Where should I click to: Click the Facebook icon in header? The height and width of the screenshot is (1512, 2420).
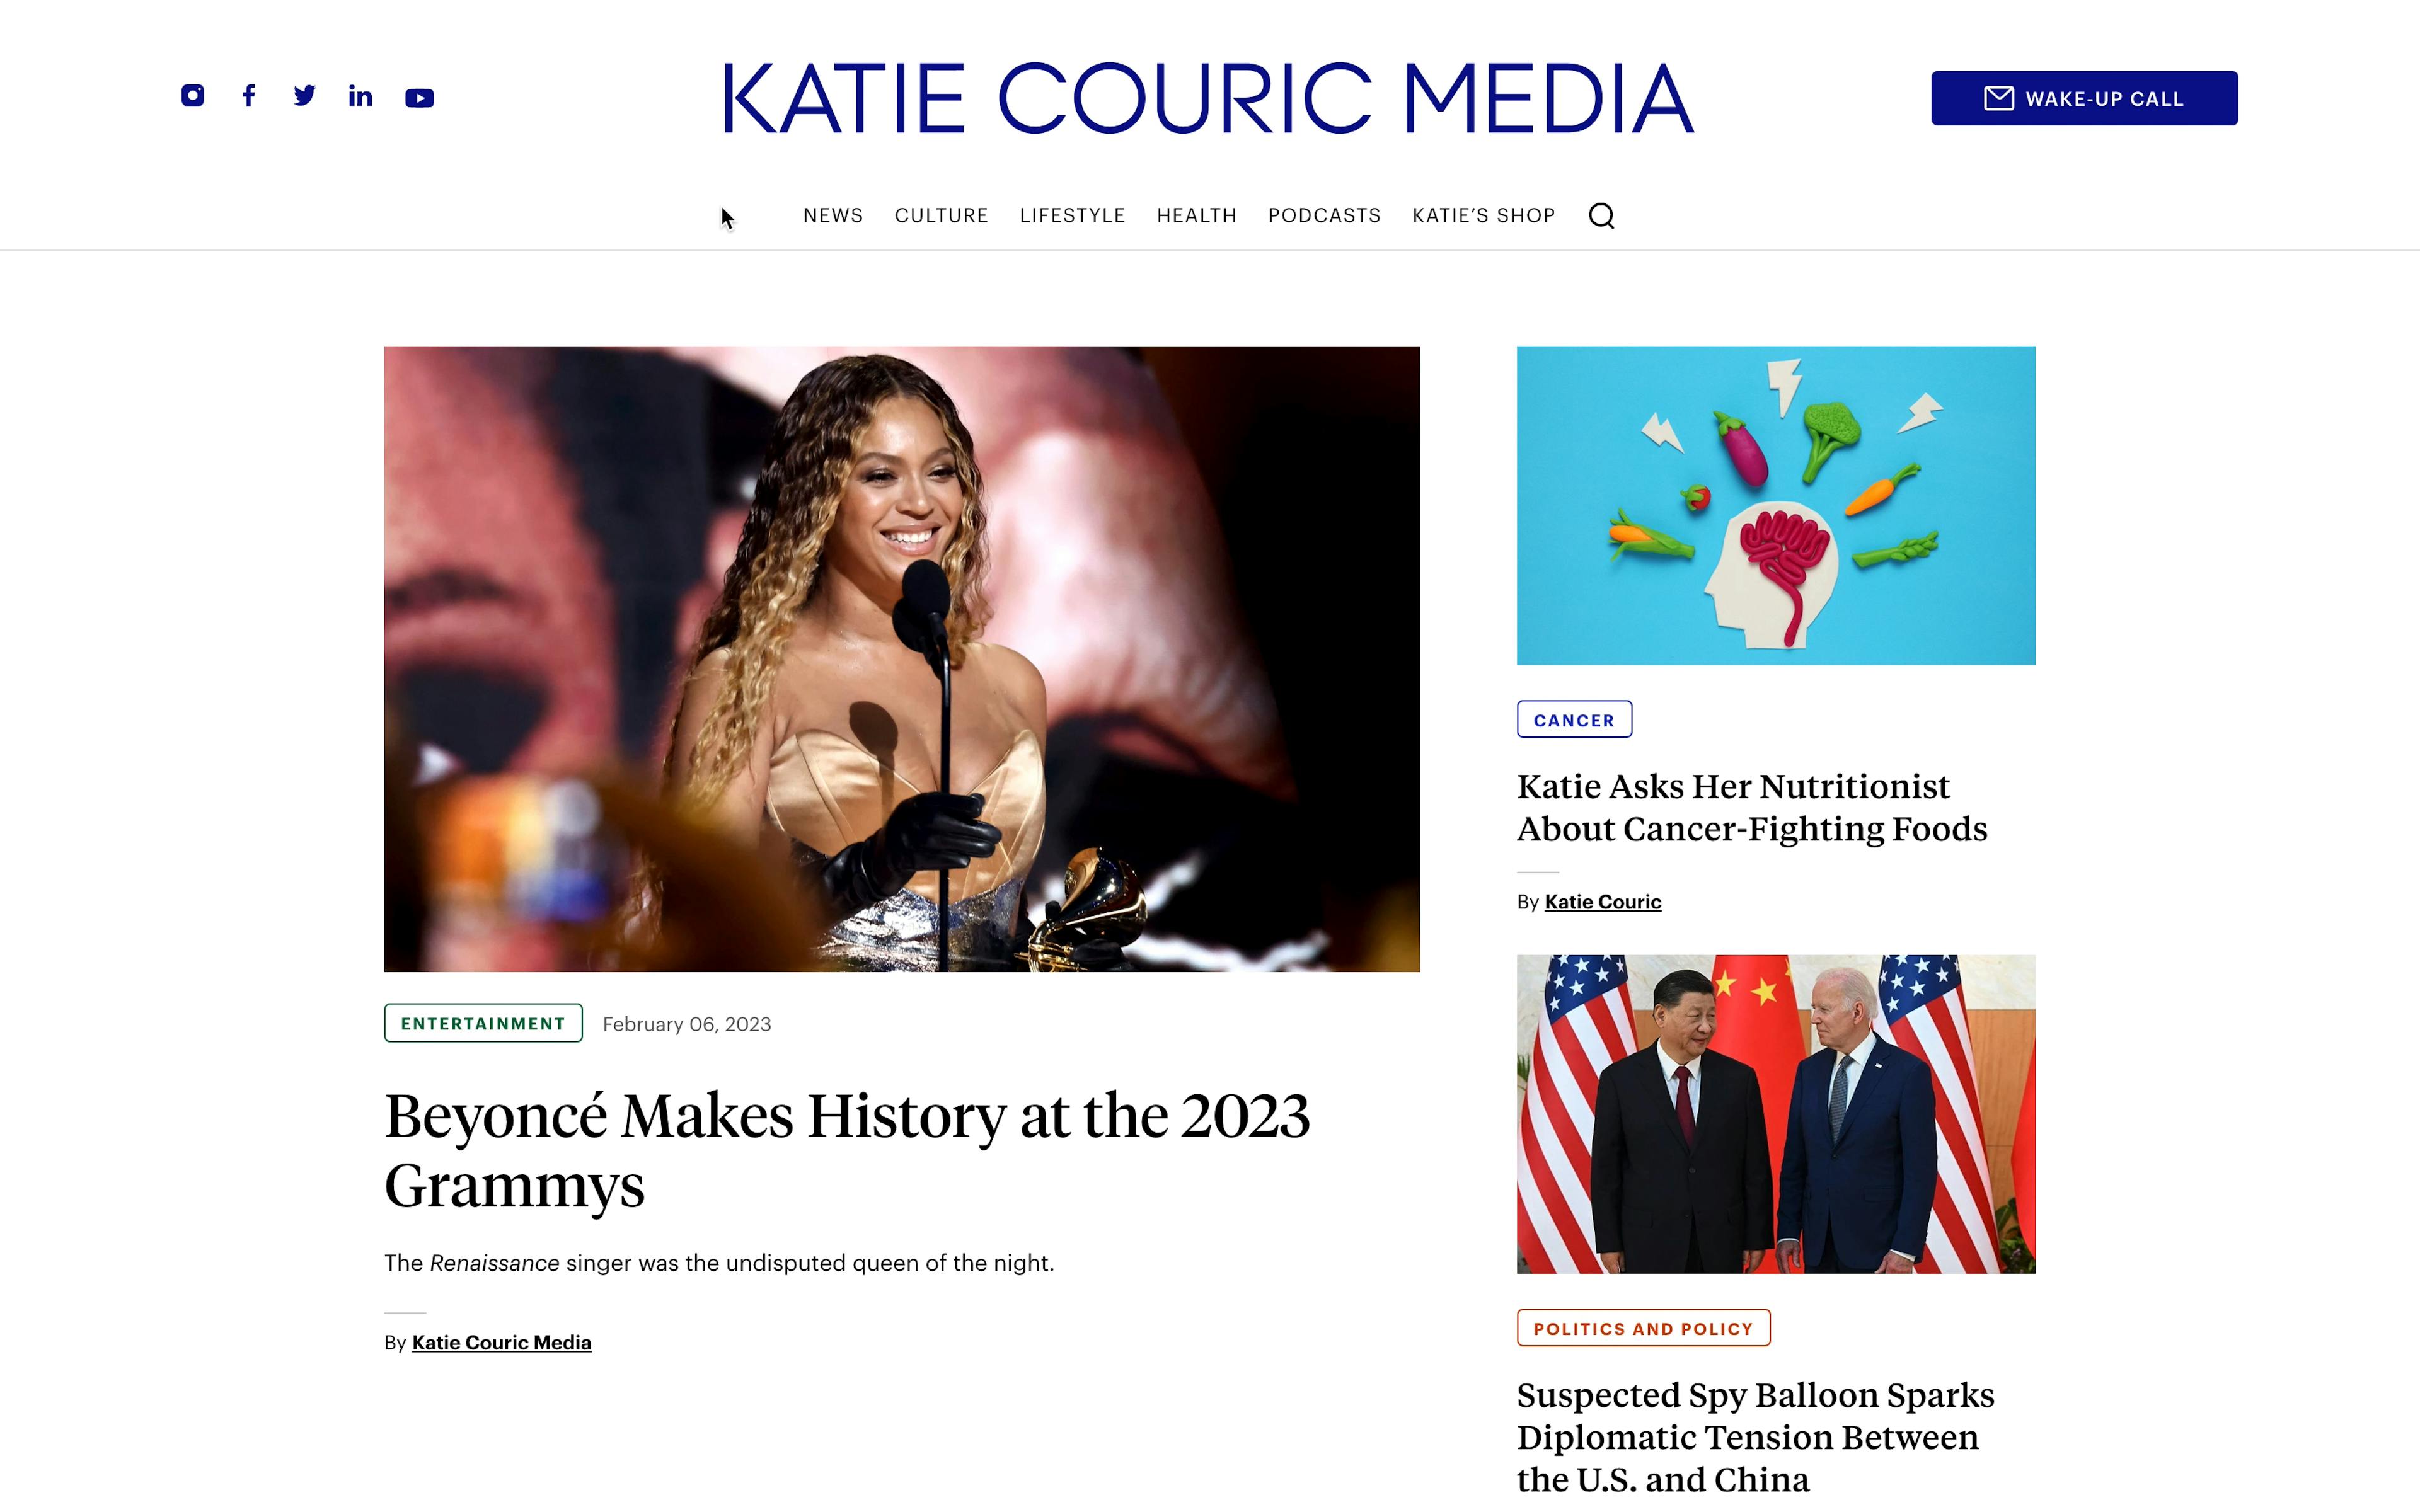pos(249,96)
